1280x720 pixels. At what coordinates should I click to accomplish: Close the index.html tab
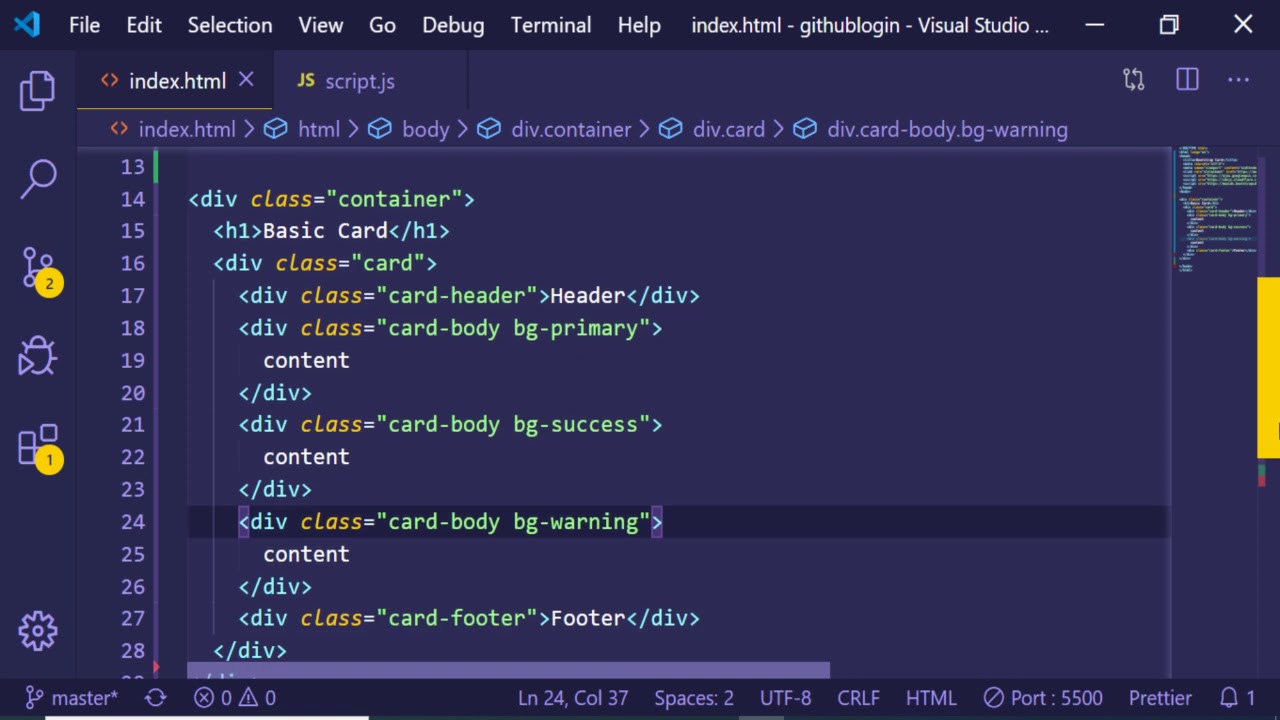point(246,80)
